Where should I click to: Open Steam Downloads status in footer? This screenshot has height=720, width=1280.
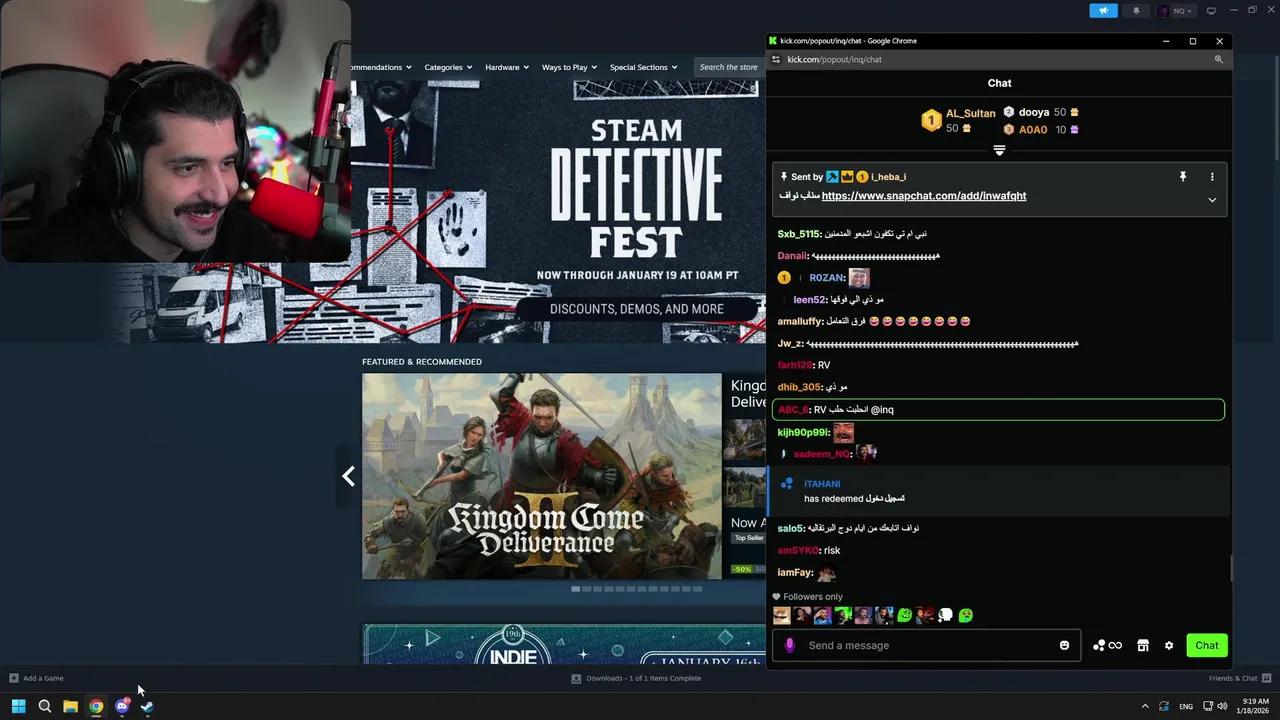coord(636,678)
